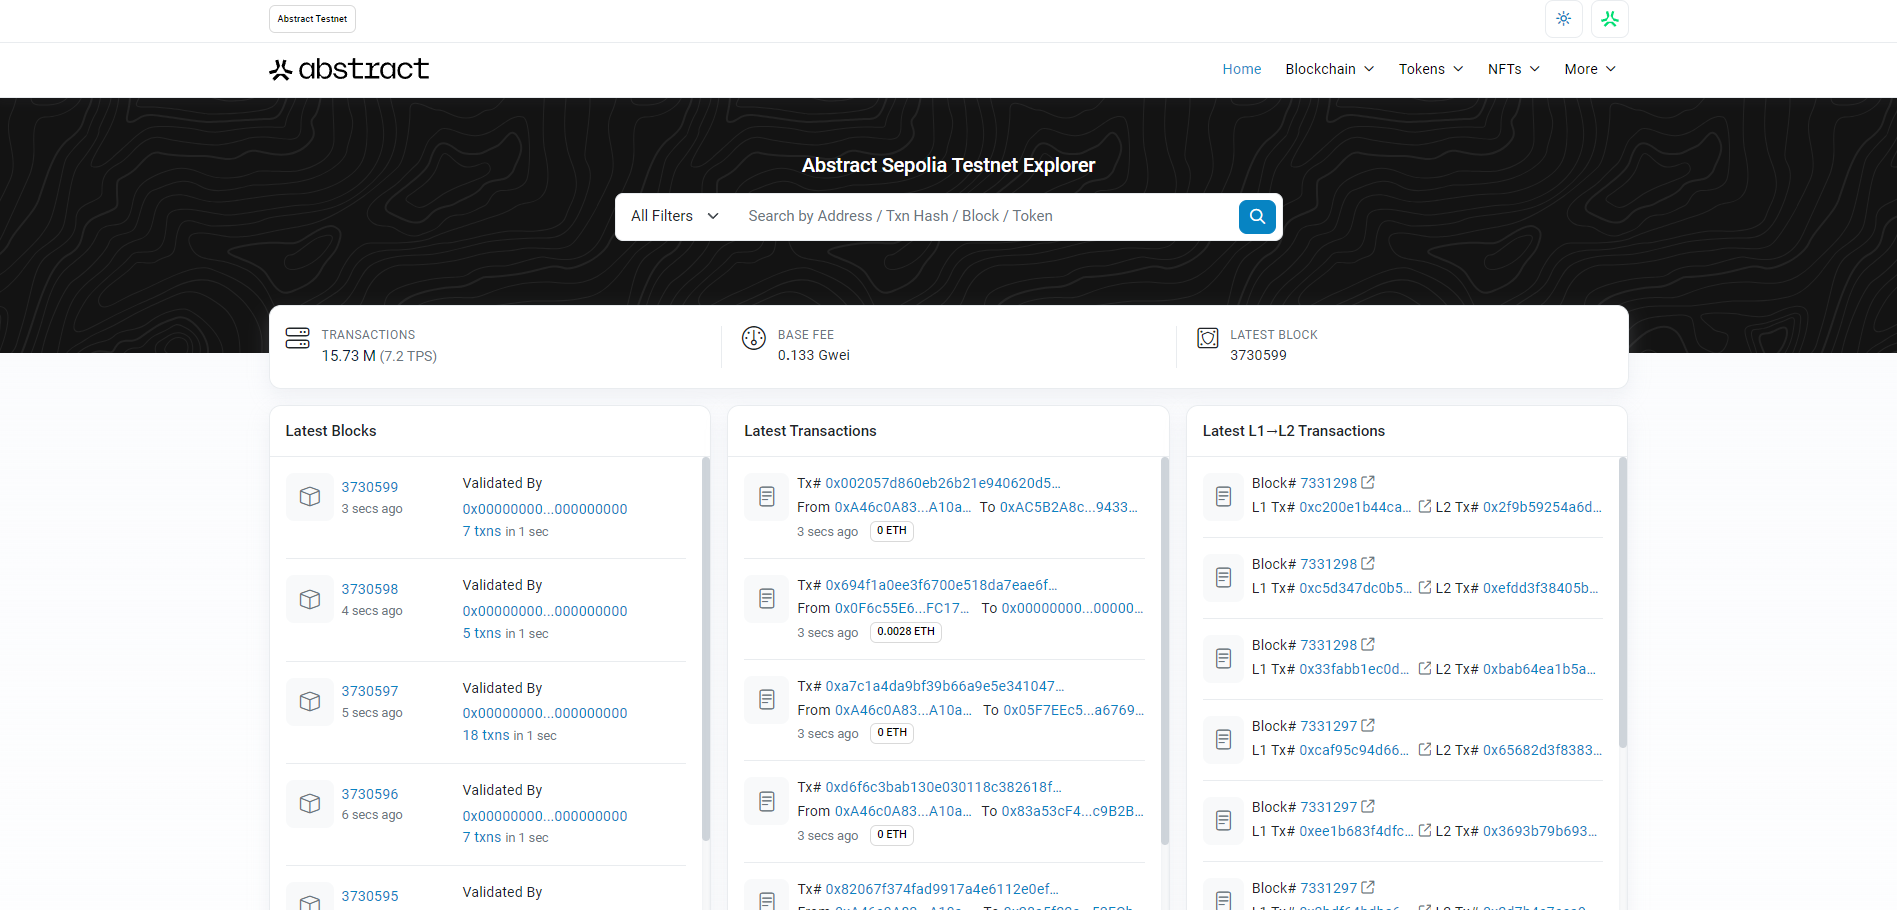The image size is (1897, 910).
Task: Open external link icon beside L1 Tx 0xcaf95c94d66
Action: (x=1425, y=749)
